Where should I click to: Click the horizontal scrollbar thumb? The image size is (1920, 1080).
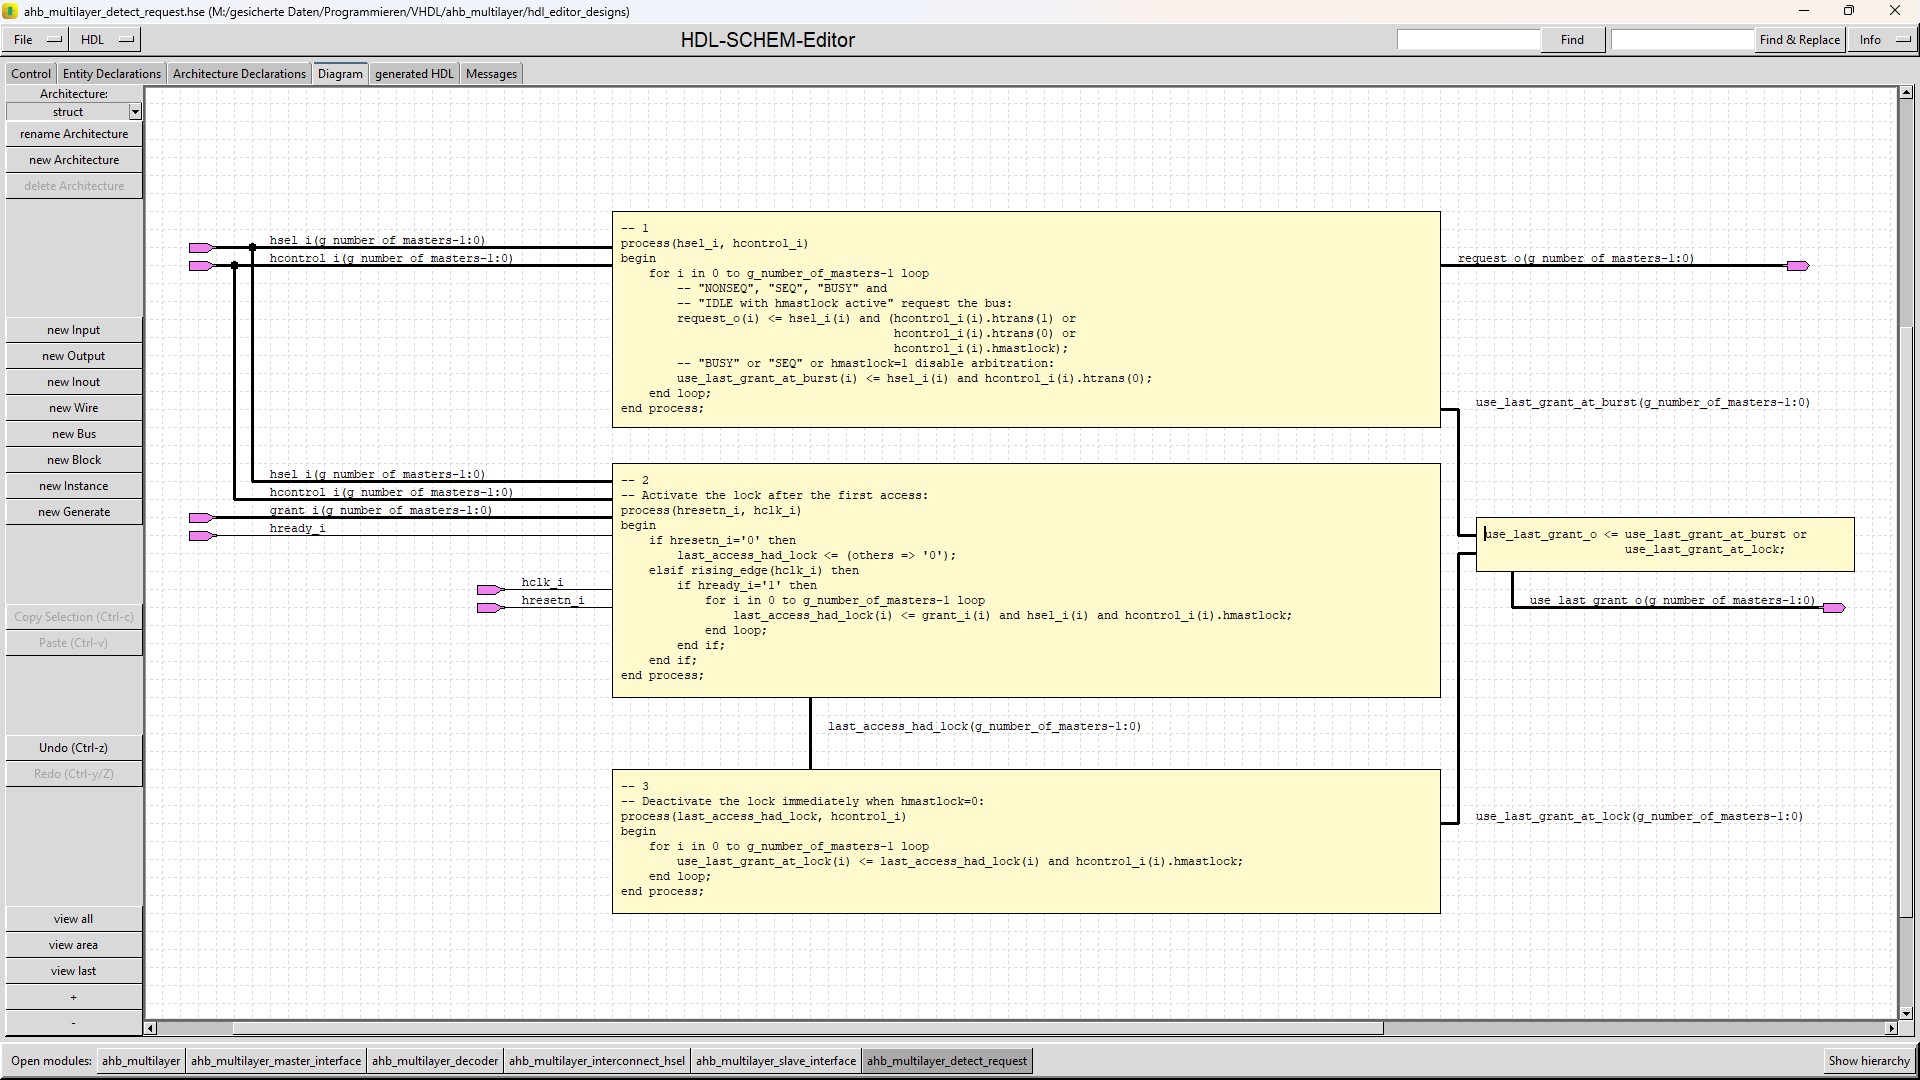click(807, 1028)
